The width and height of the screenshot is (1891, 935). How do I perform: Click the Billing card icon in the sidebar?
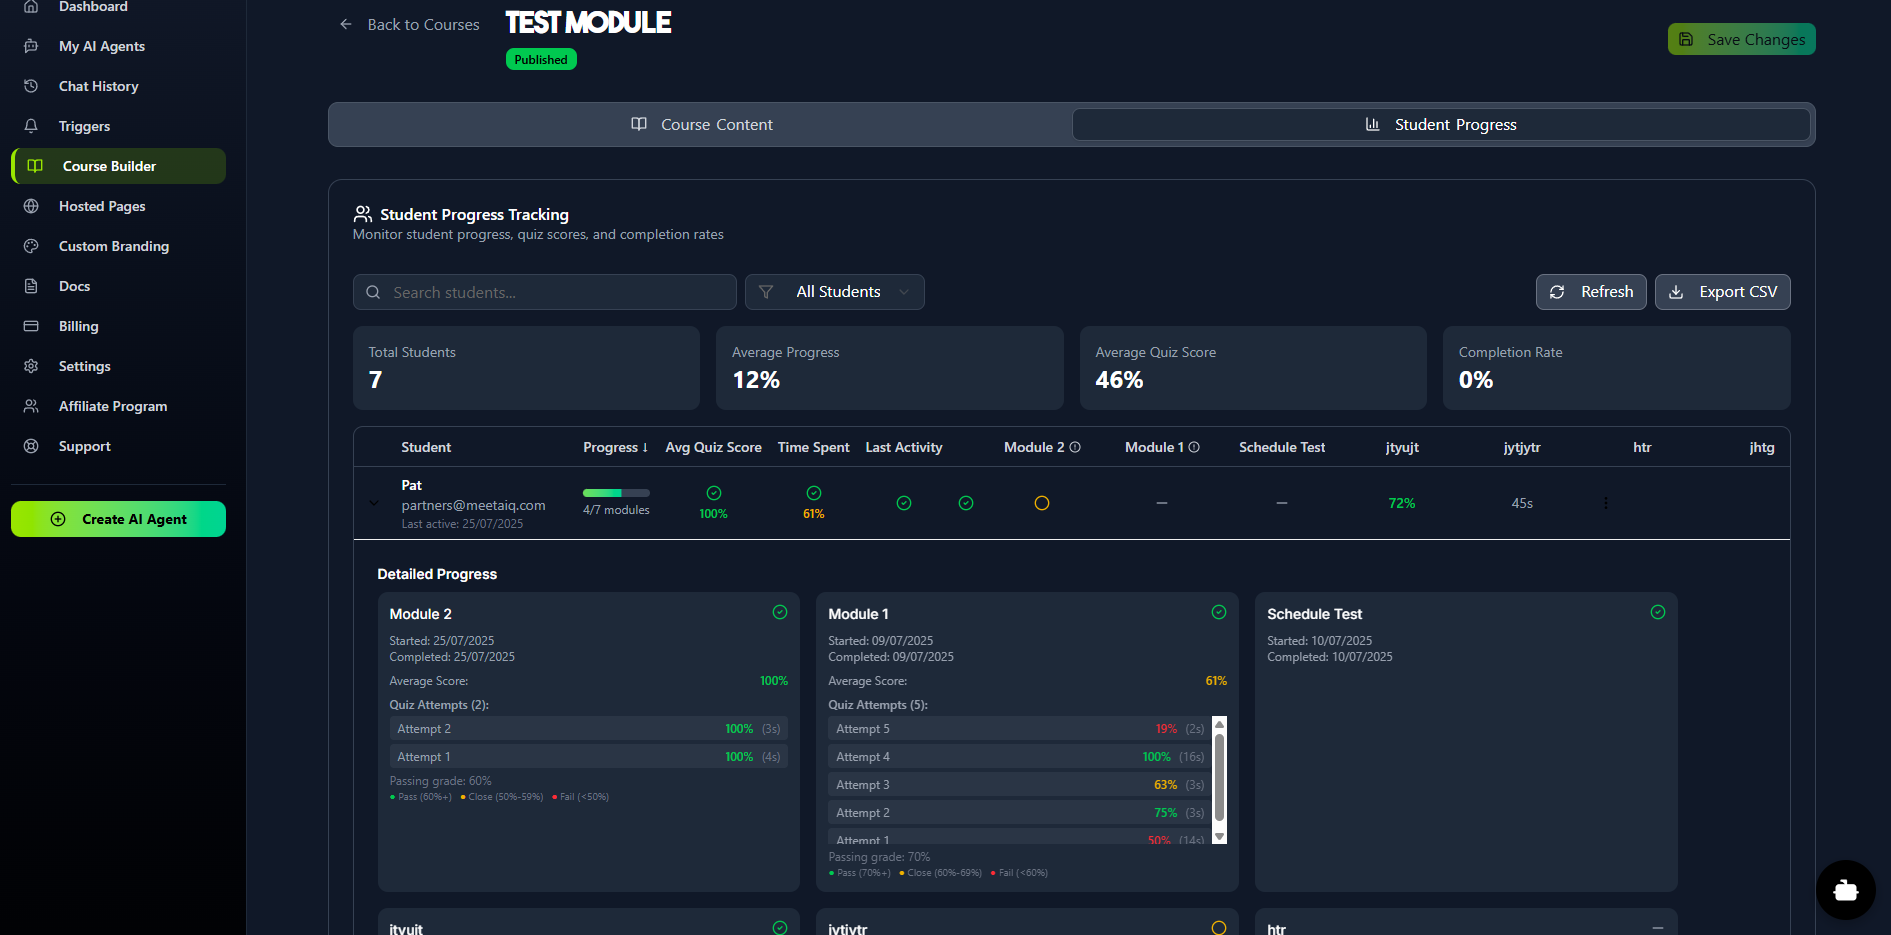tap(31, 326)
